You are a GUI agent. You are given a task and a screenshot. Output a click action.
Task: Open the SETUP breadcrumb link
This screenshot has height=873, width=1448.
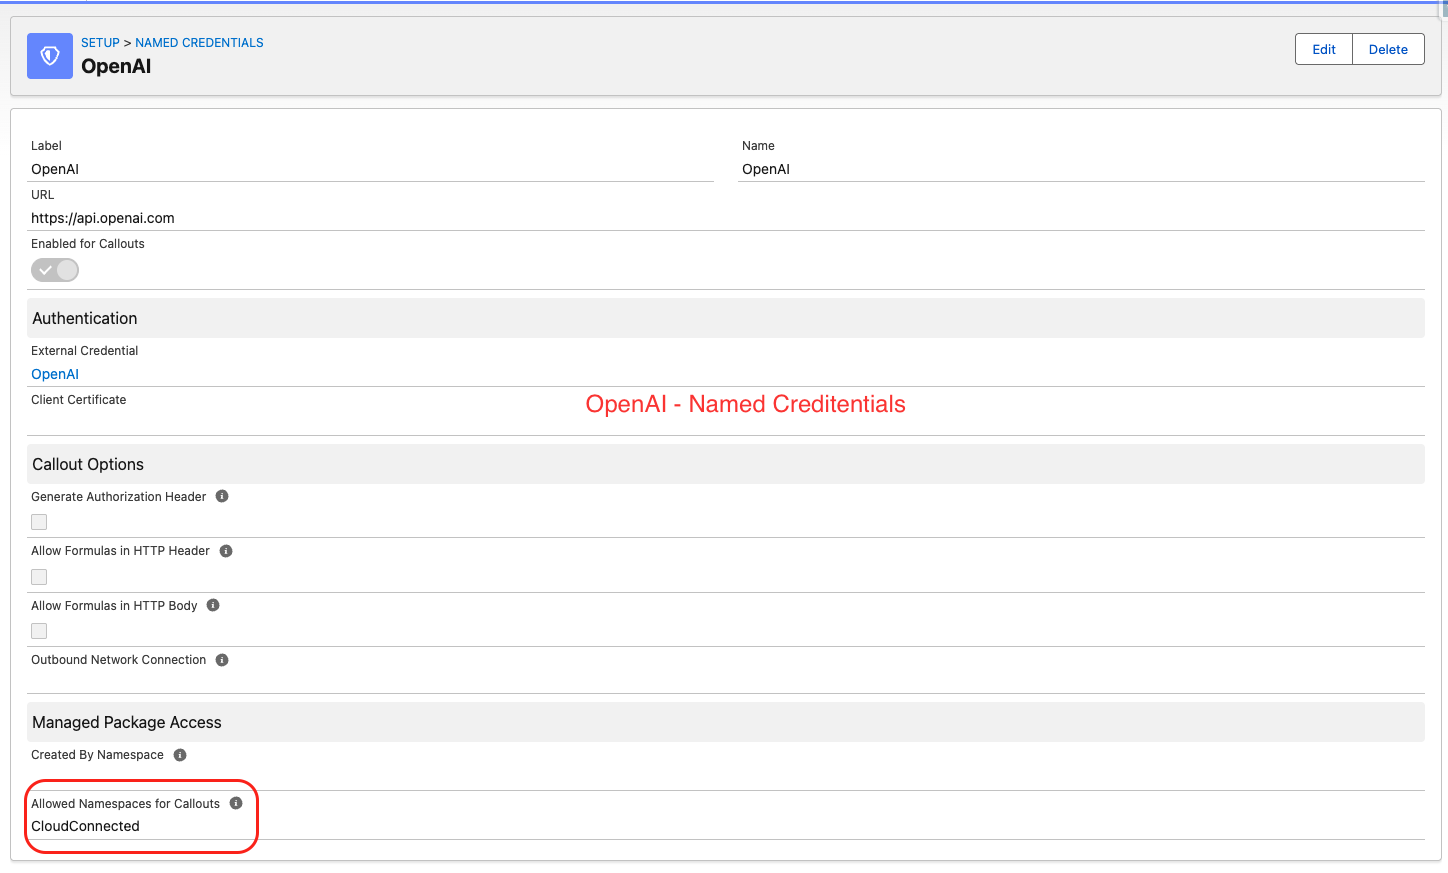100,43
